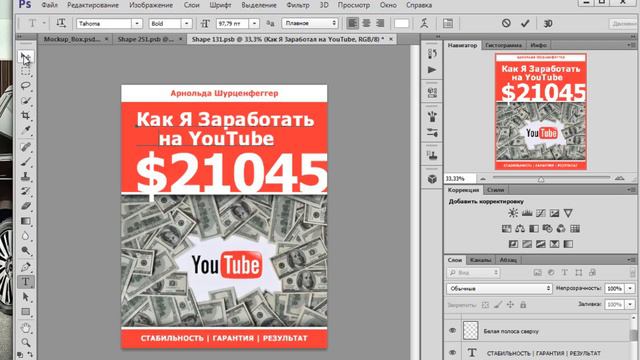Open the 'Файл' menu
Image resolution: width=640 pixels, height=360 pixels.
(49, 5)
